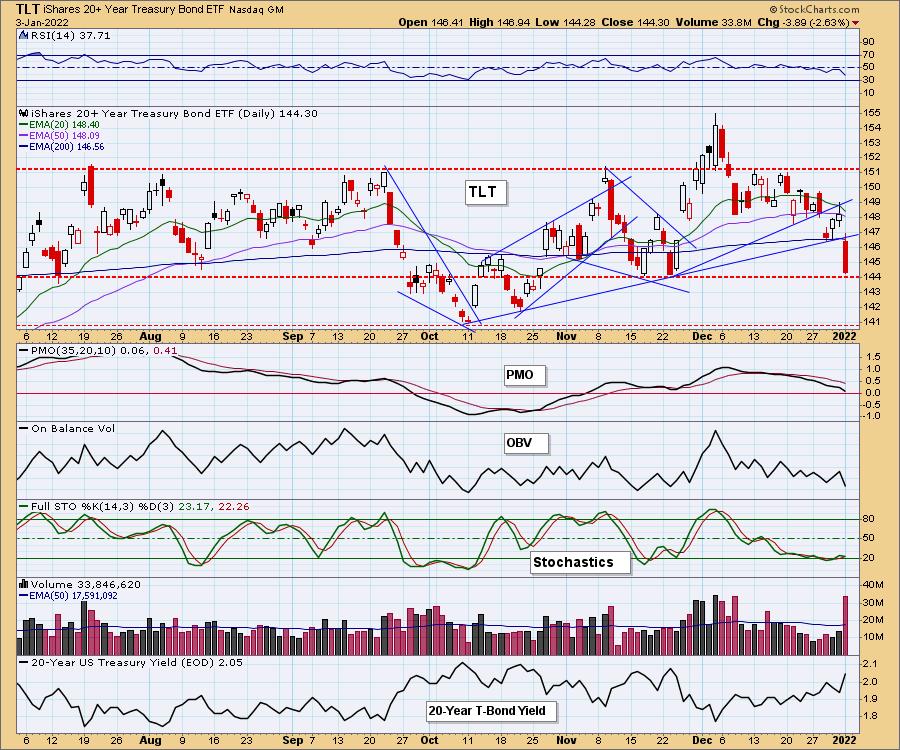Click the '2.1' yield axis label

point(870,664)
